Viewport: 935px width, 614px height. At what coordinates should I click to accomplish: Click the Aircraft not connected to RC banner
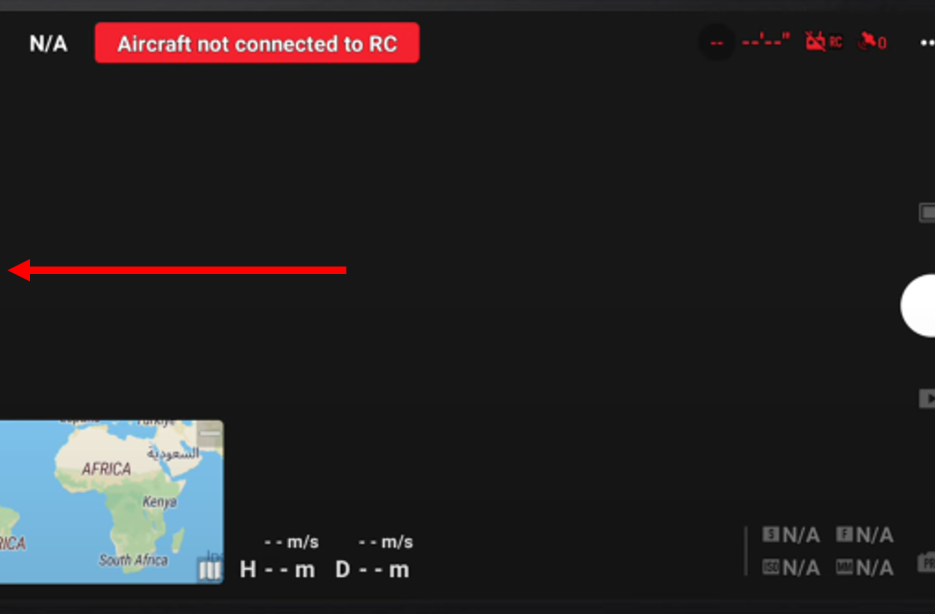pyautogui.click(x=257, y=43)
